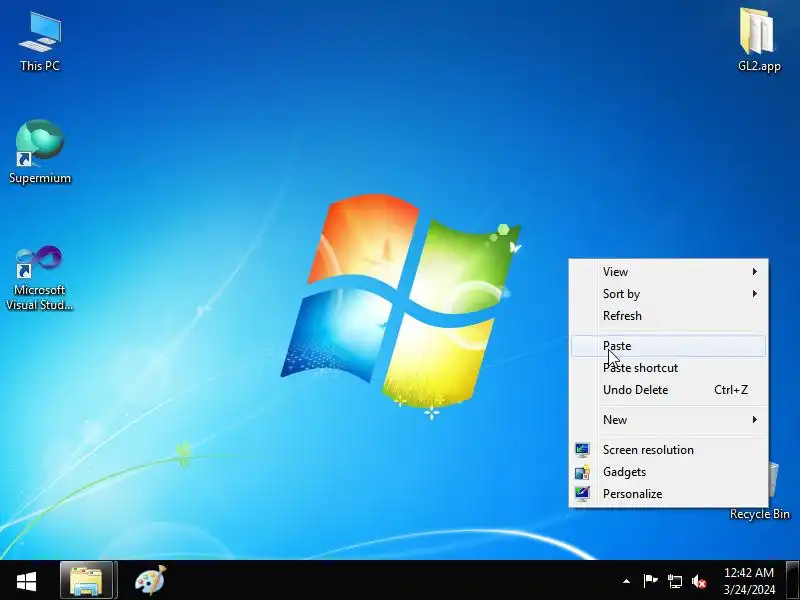Open the network tray icon
The height and width of the screenshot is (600, 800).
(674, 581)
